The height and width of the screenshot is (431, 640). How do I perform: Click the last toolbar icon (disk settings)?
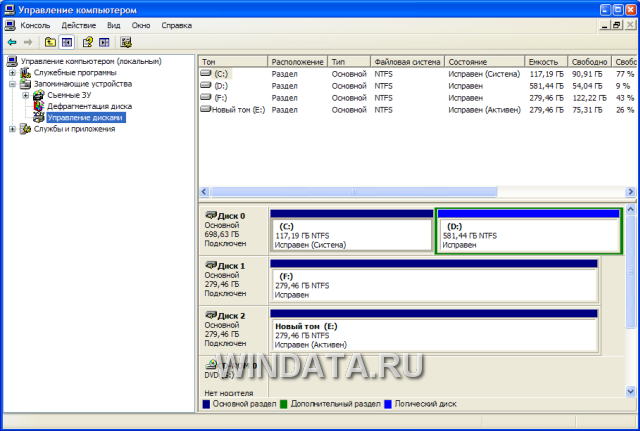(x=126, y=42)
